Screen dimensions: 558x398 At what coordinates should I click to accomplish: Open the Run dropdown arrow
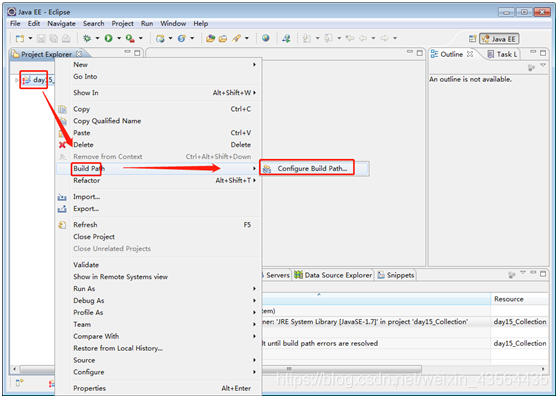point(119,38)
